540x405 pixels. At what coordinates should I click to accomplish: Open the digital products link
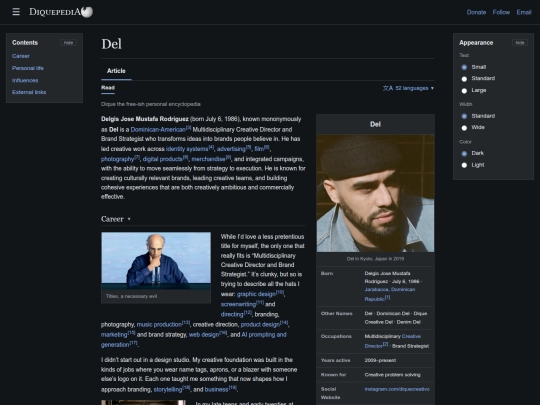pyautogui.click(x=163, y=159)
